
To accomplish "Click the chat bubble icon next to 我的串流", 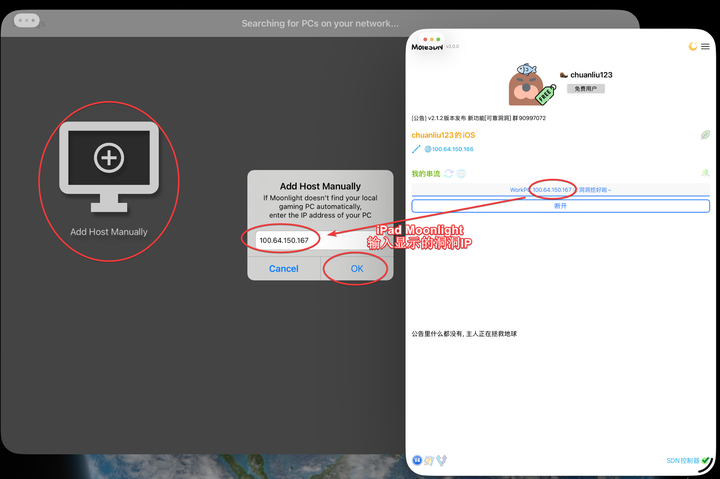I will (461, 173).
